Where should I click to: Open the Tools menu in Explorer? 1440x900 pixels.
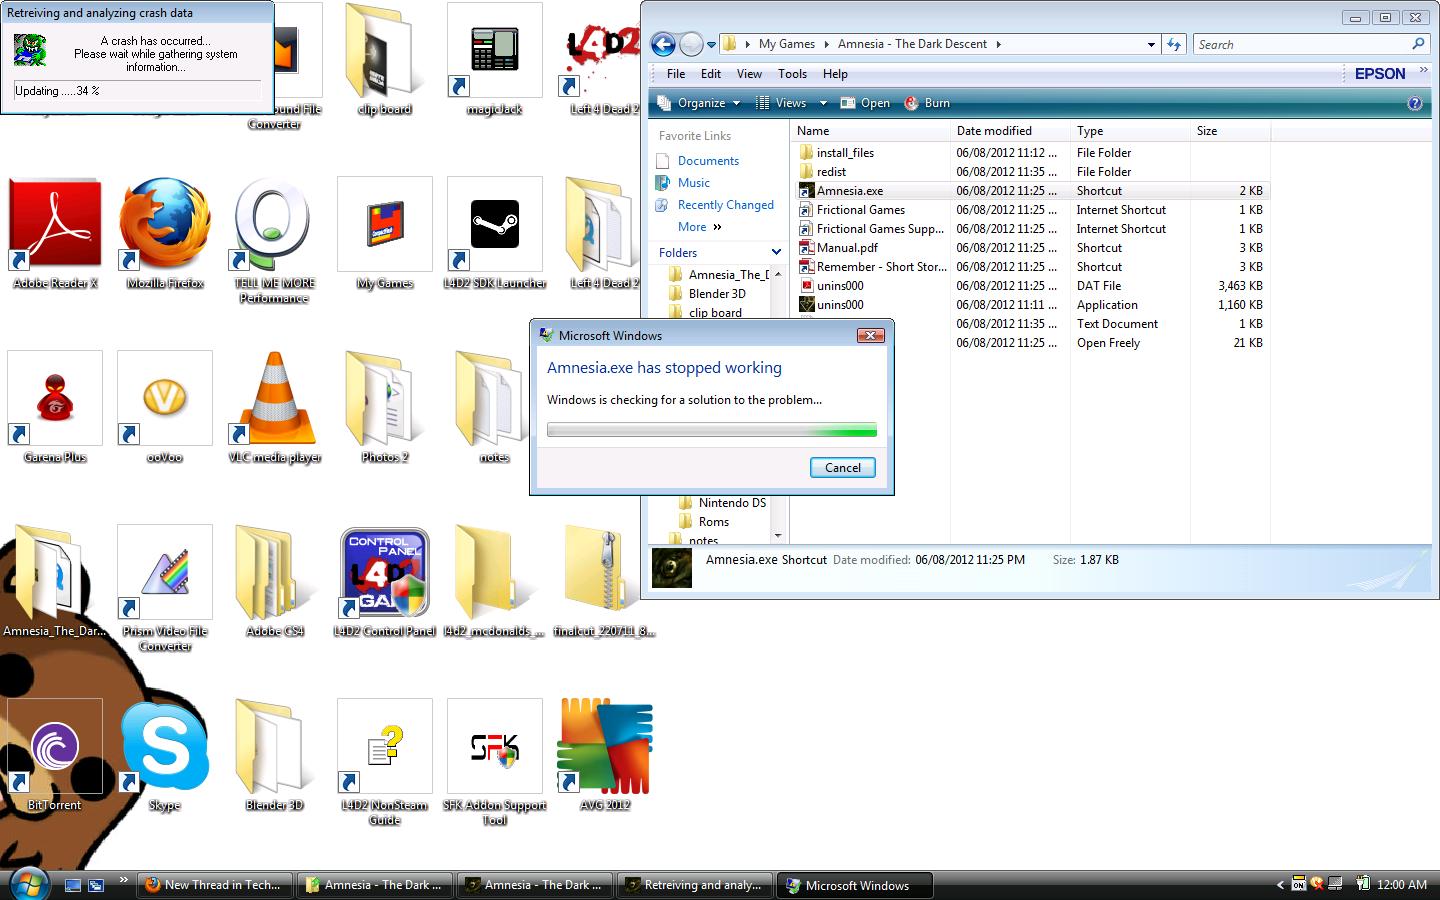pos(792,74)
